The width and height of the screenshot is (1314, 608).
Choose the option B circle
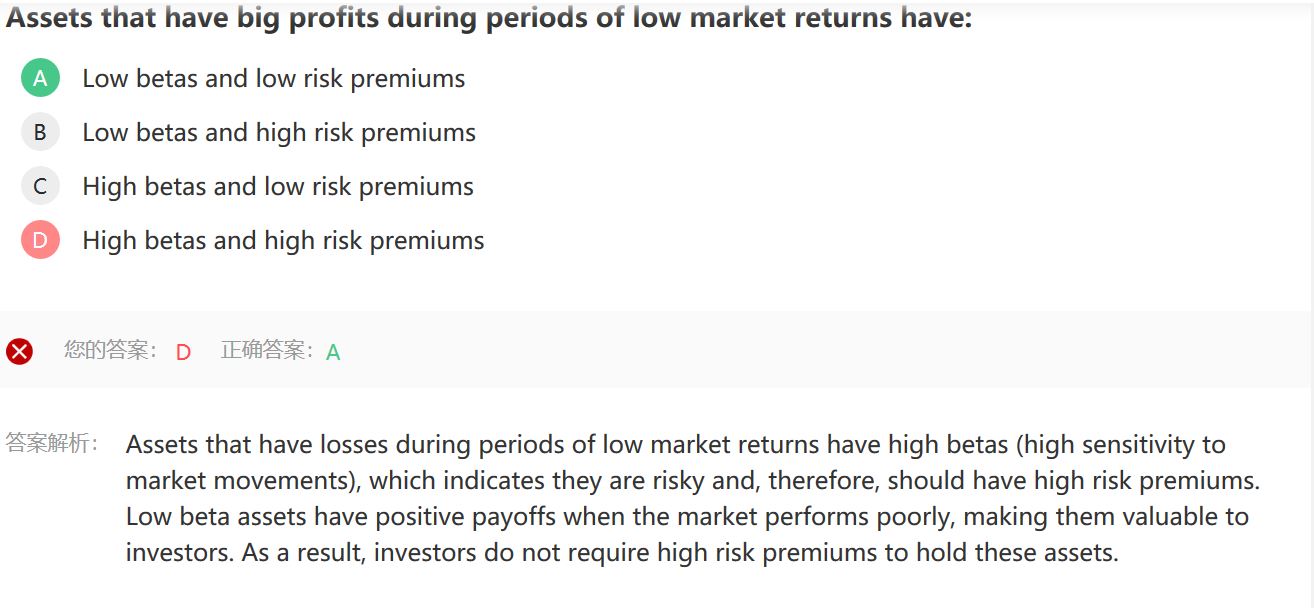pyautogui.click(x=40, y=132)
